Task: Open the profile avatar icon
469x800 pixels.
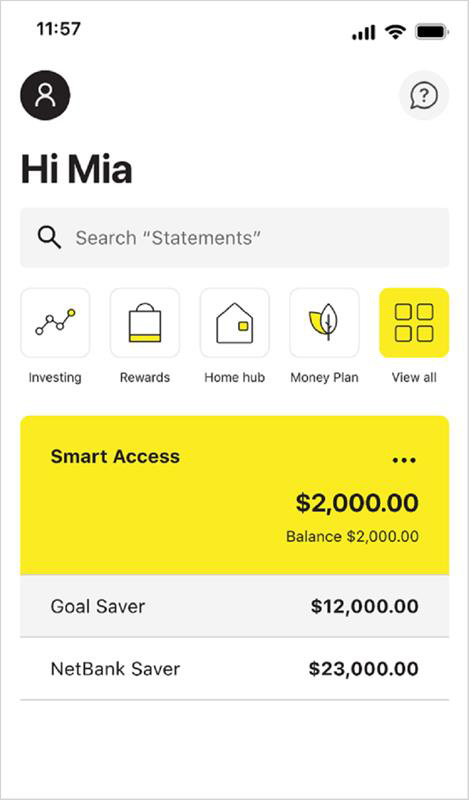Action: point(45,95)
